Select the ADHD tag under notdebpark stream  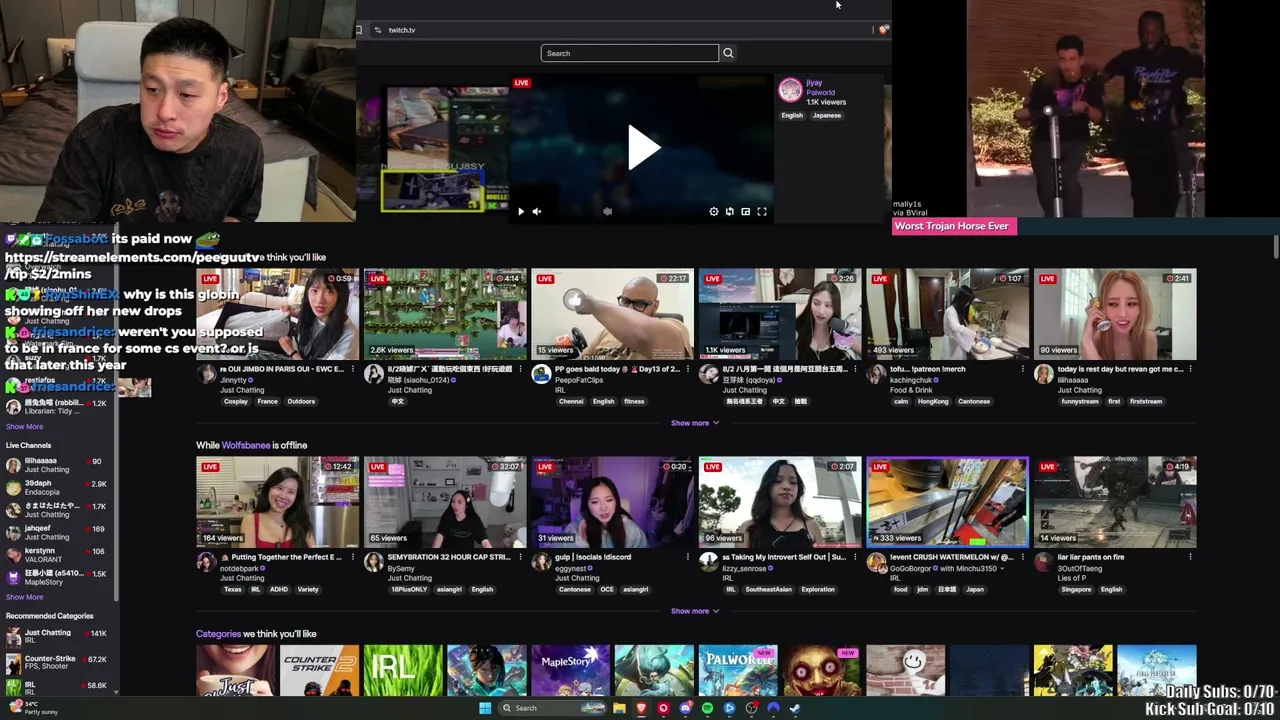click(x=279, y=590)
